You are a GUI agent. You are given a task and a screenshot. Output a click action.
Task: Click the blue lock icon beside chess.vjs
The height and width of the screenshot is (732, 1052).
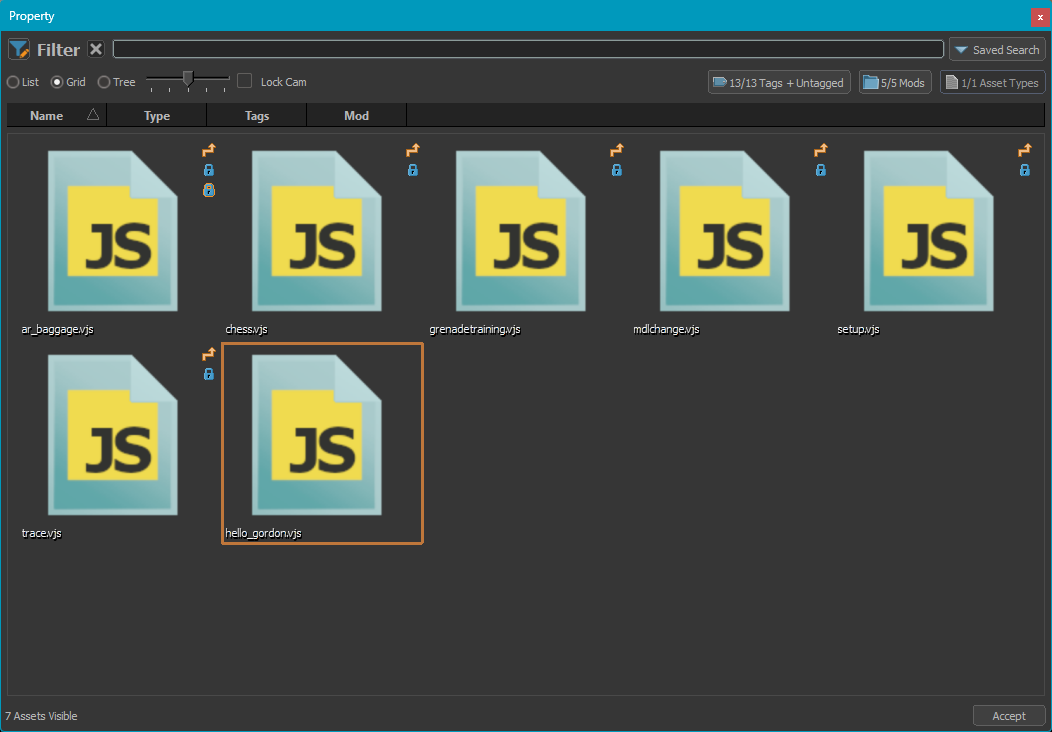coord(413,170)
